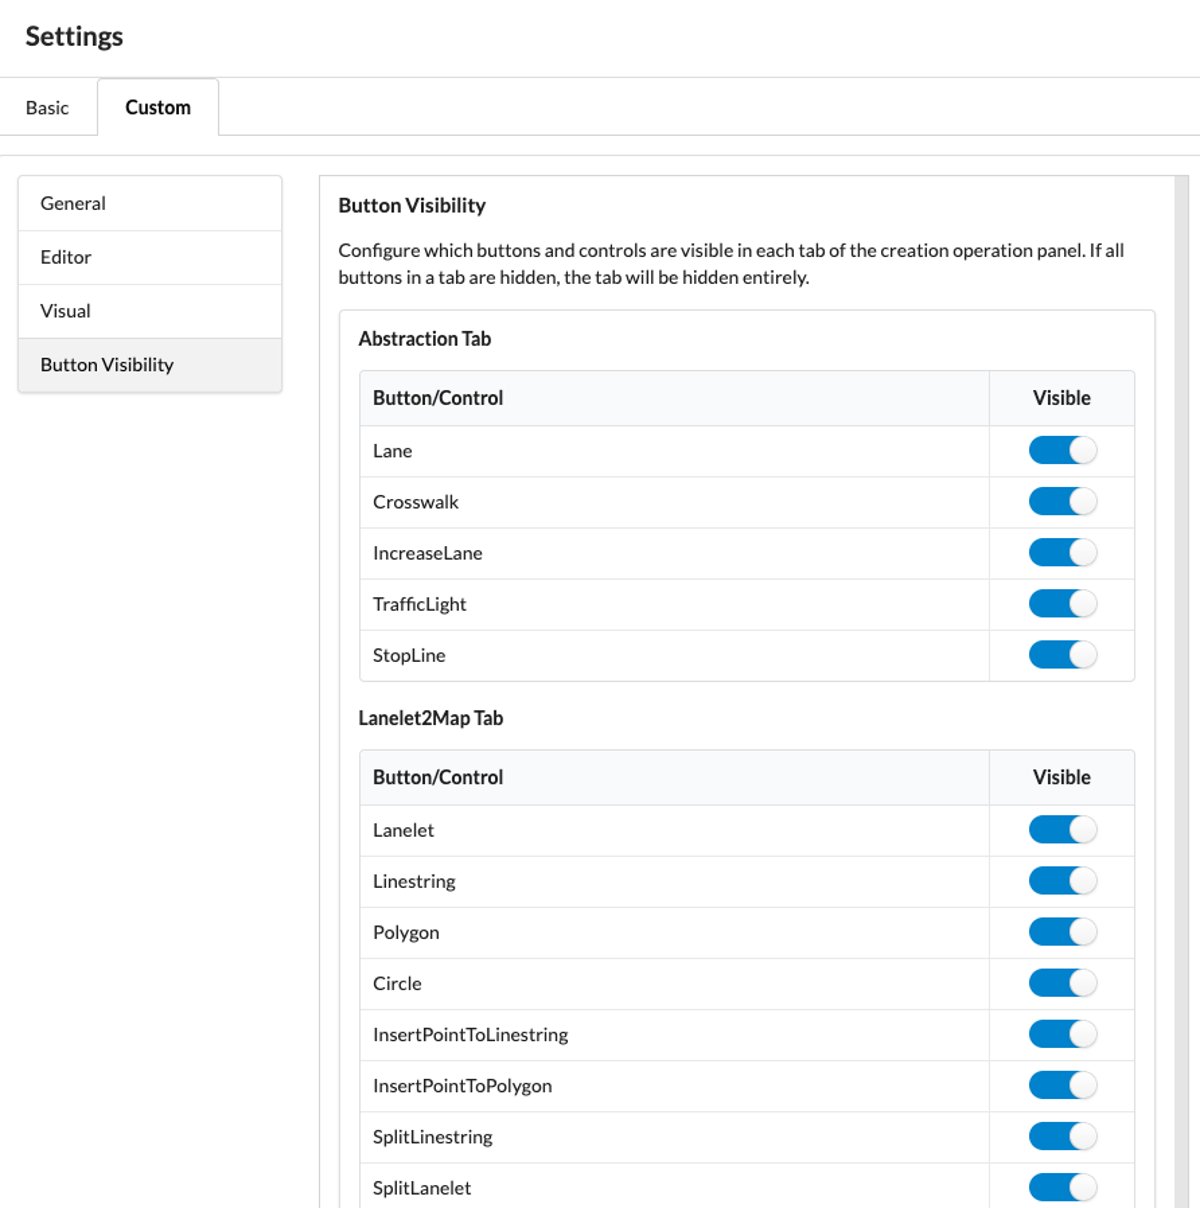Viewport: 1200px width, 1208px height.
Task: Click the Settings page title
Action: point(74,36)
